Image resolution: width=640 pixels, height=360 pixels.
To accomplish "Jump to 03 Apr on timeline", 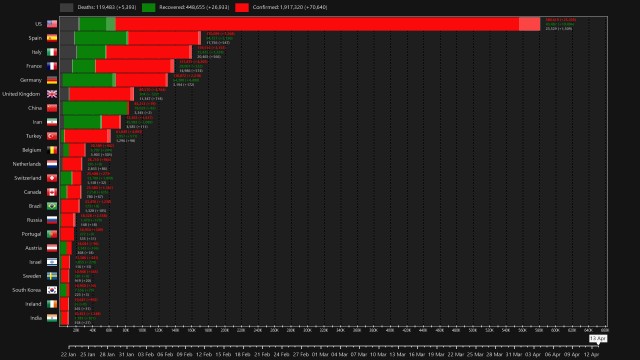I will tap(533, 354).
